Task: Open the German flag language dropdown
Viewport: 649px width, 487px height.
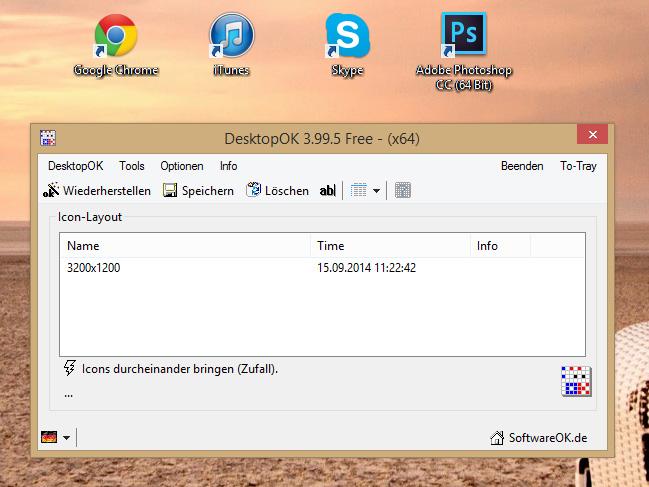Action: (x=55, y=437)
